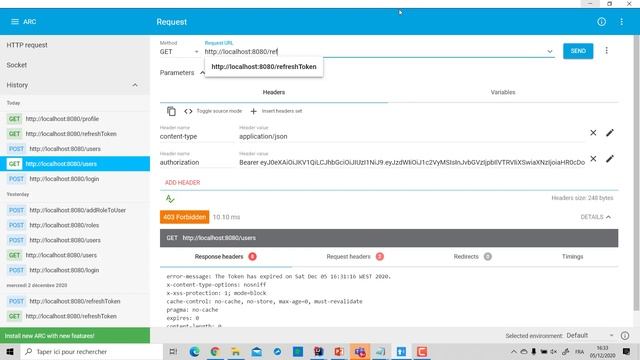Image resolution: width=640 pixels, height=360 pixels.
Task: Open the Request headers tab
Action: click(355, 256)
